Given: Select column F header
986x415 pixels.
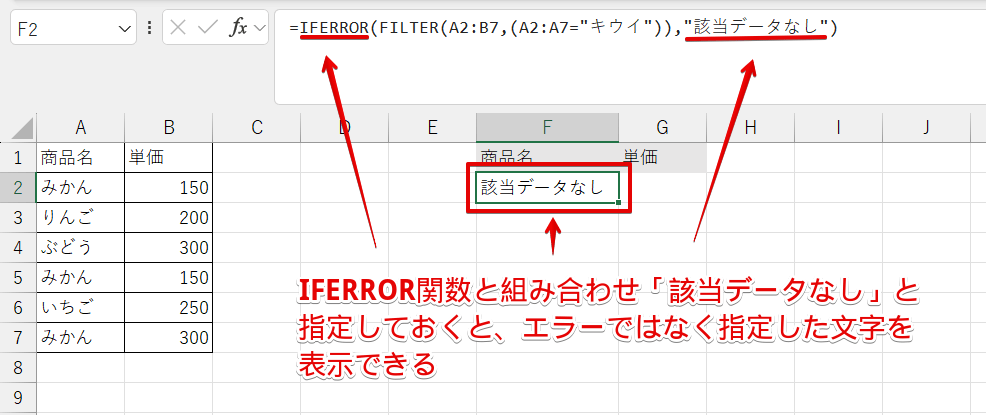Looking at the screenshot, I should (x=548, y=128).
